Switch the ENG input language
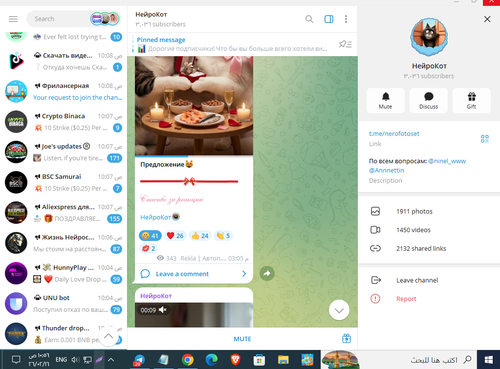 point(61,360)
